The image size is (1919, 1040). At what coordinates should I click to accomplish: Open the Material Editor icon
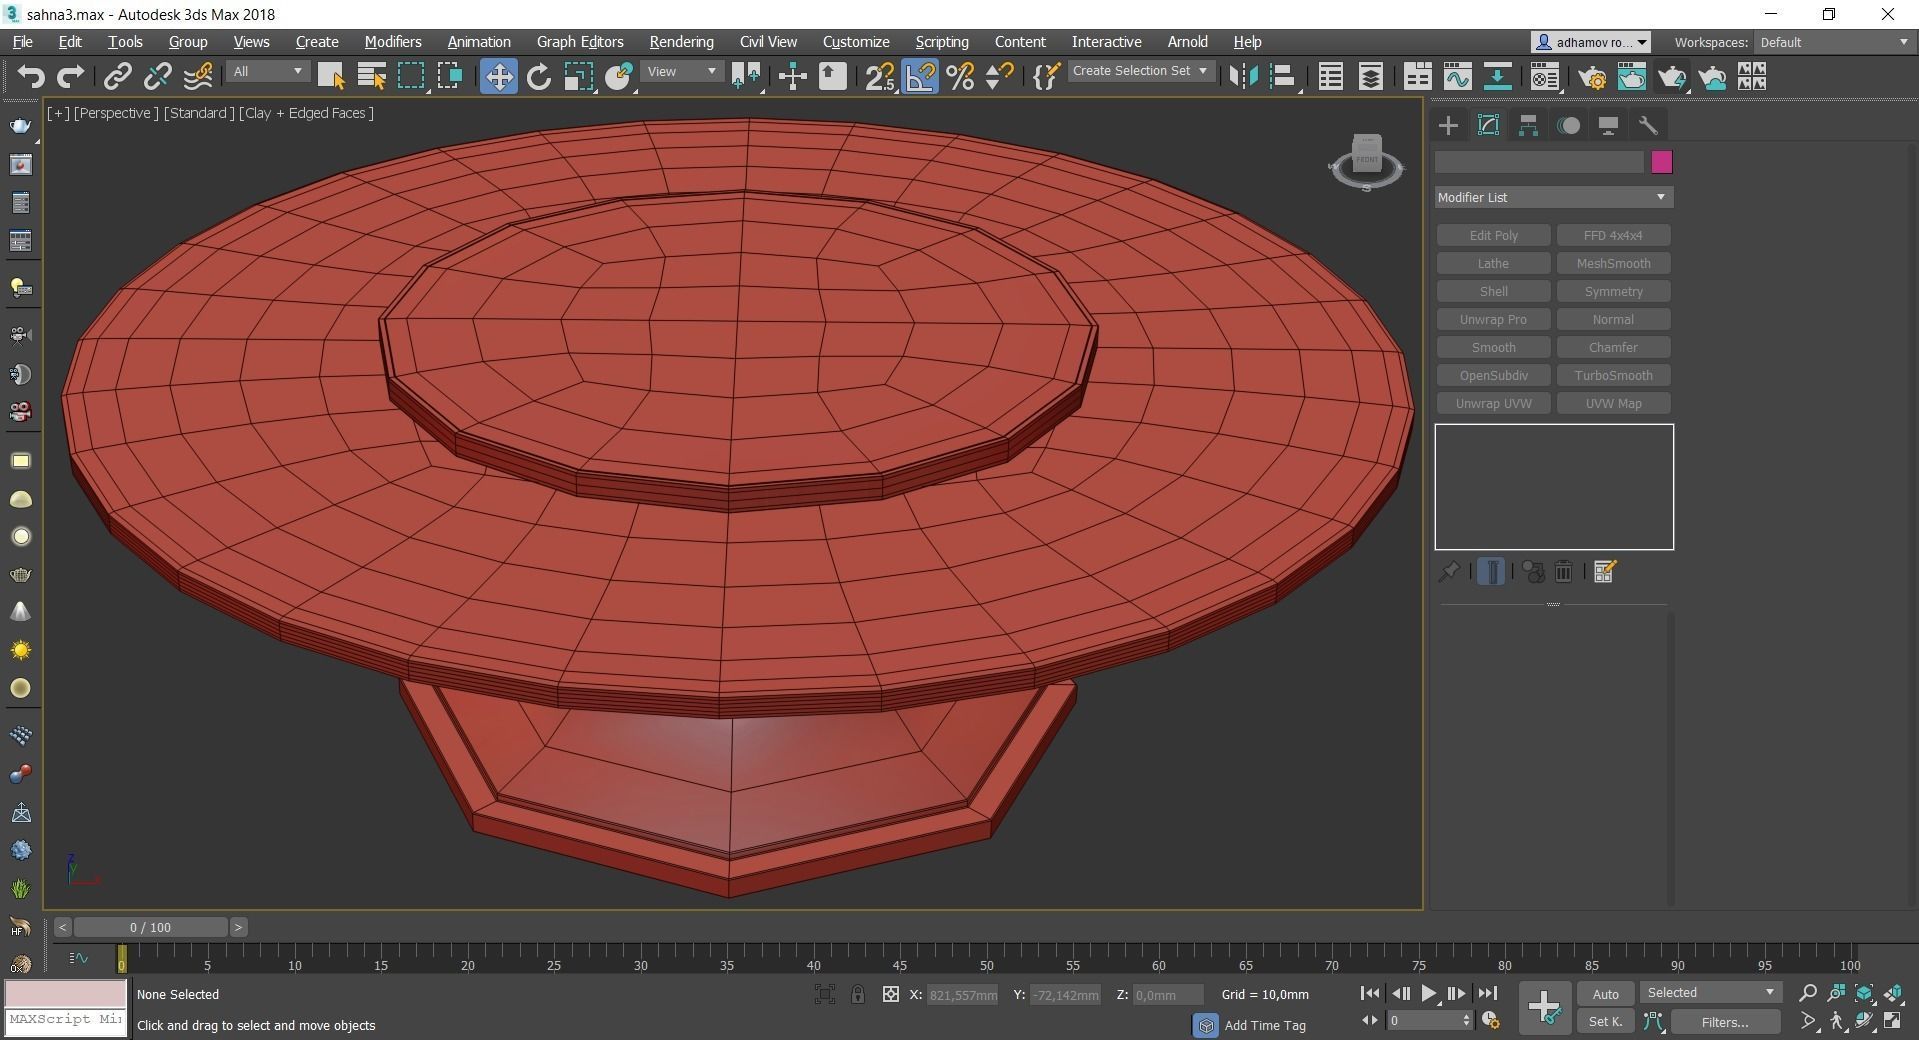click(x=1544, y=77)
